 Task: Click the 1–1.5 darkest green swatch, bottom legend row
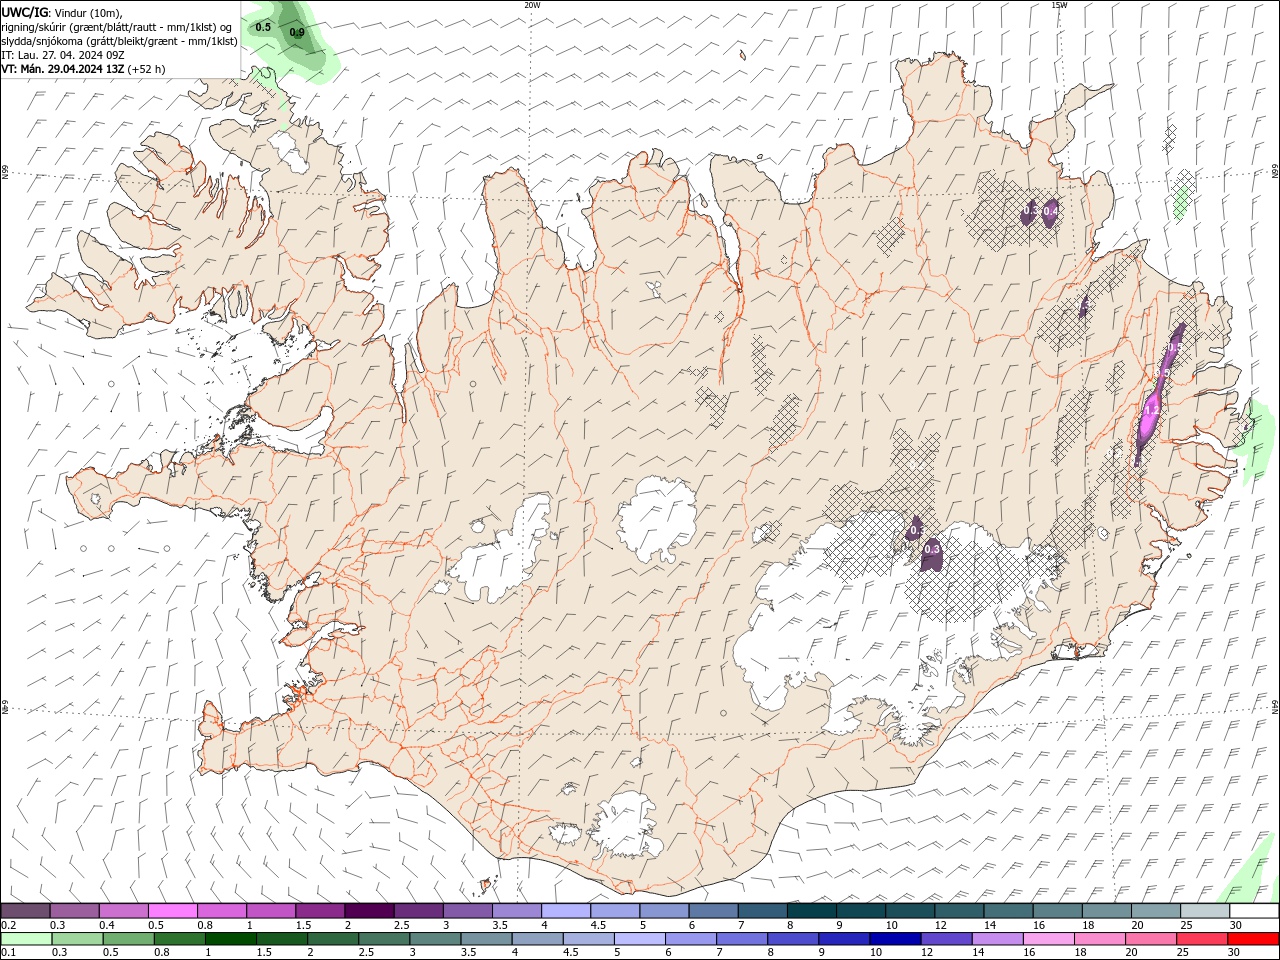pos(230,939)
